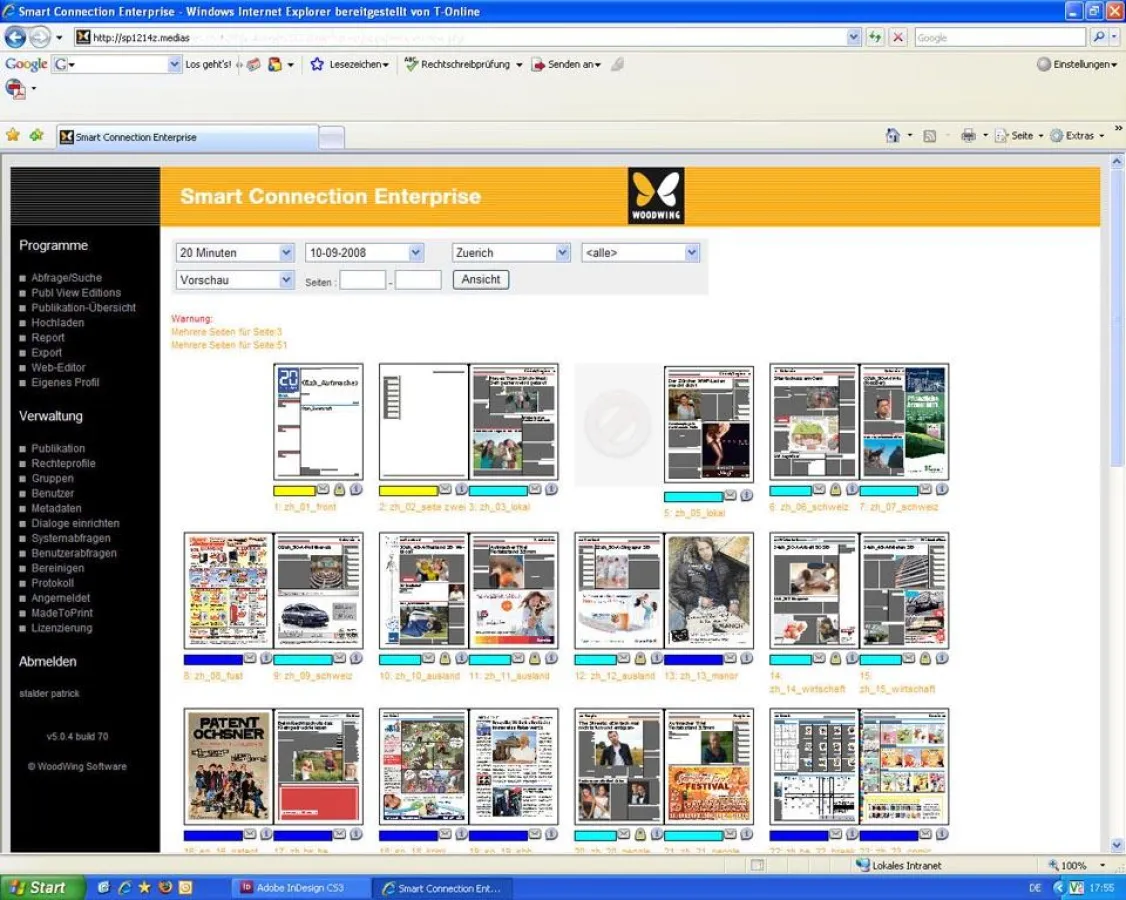Select Web-Editor from the Programme menu
Screen dimensions: 1126x900
(x=58, y=368)
